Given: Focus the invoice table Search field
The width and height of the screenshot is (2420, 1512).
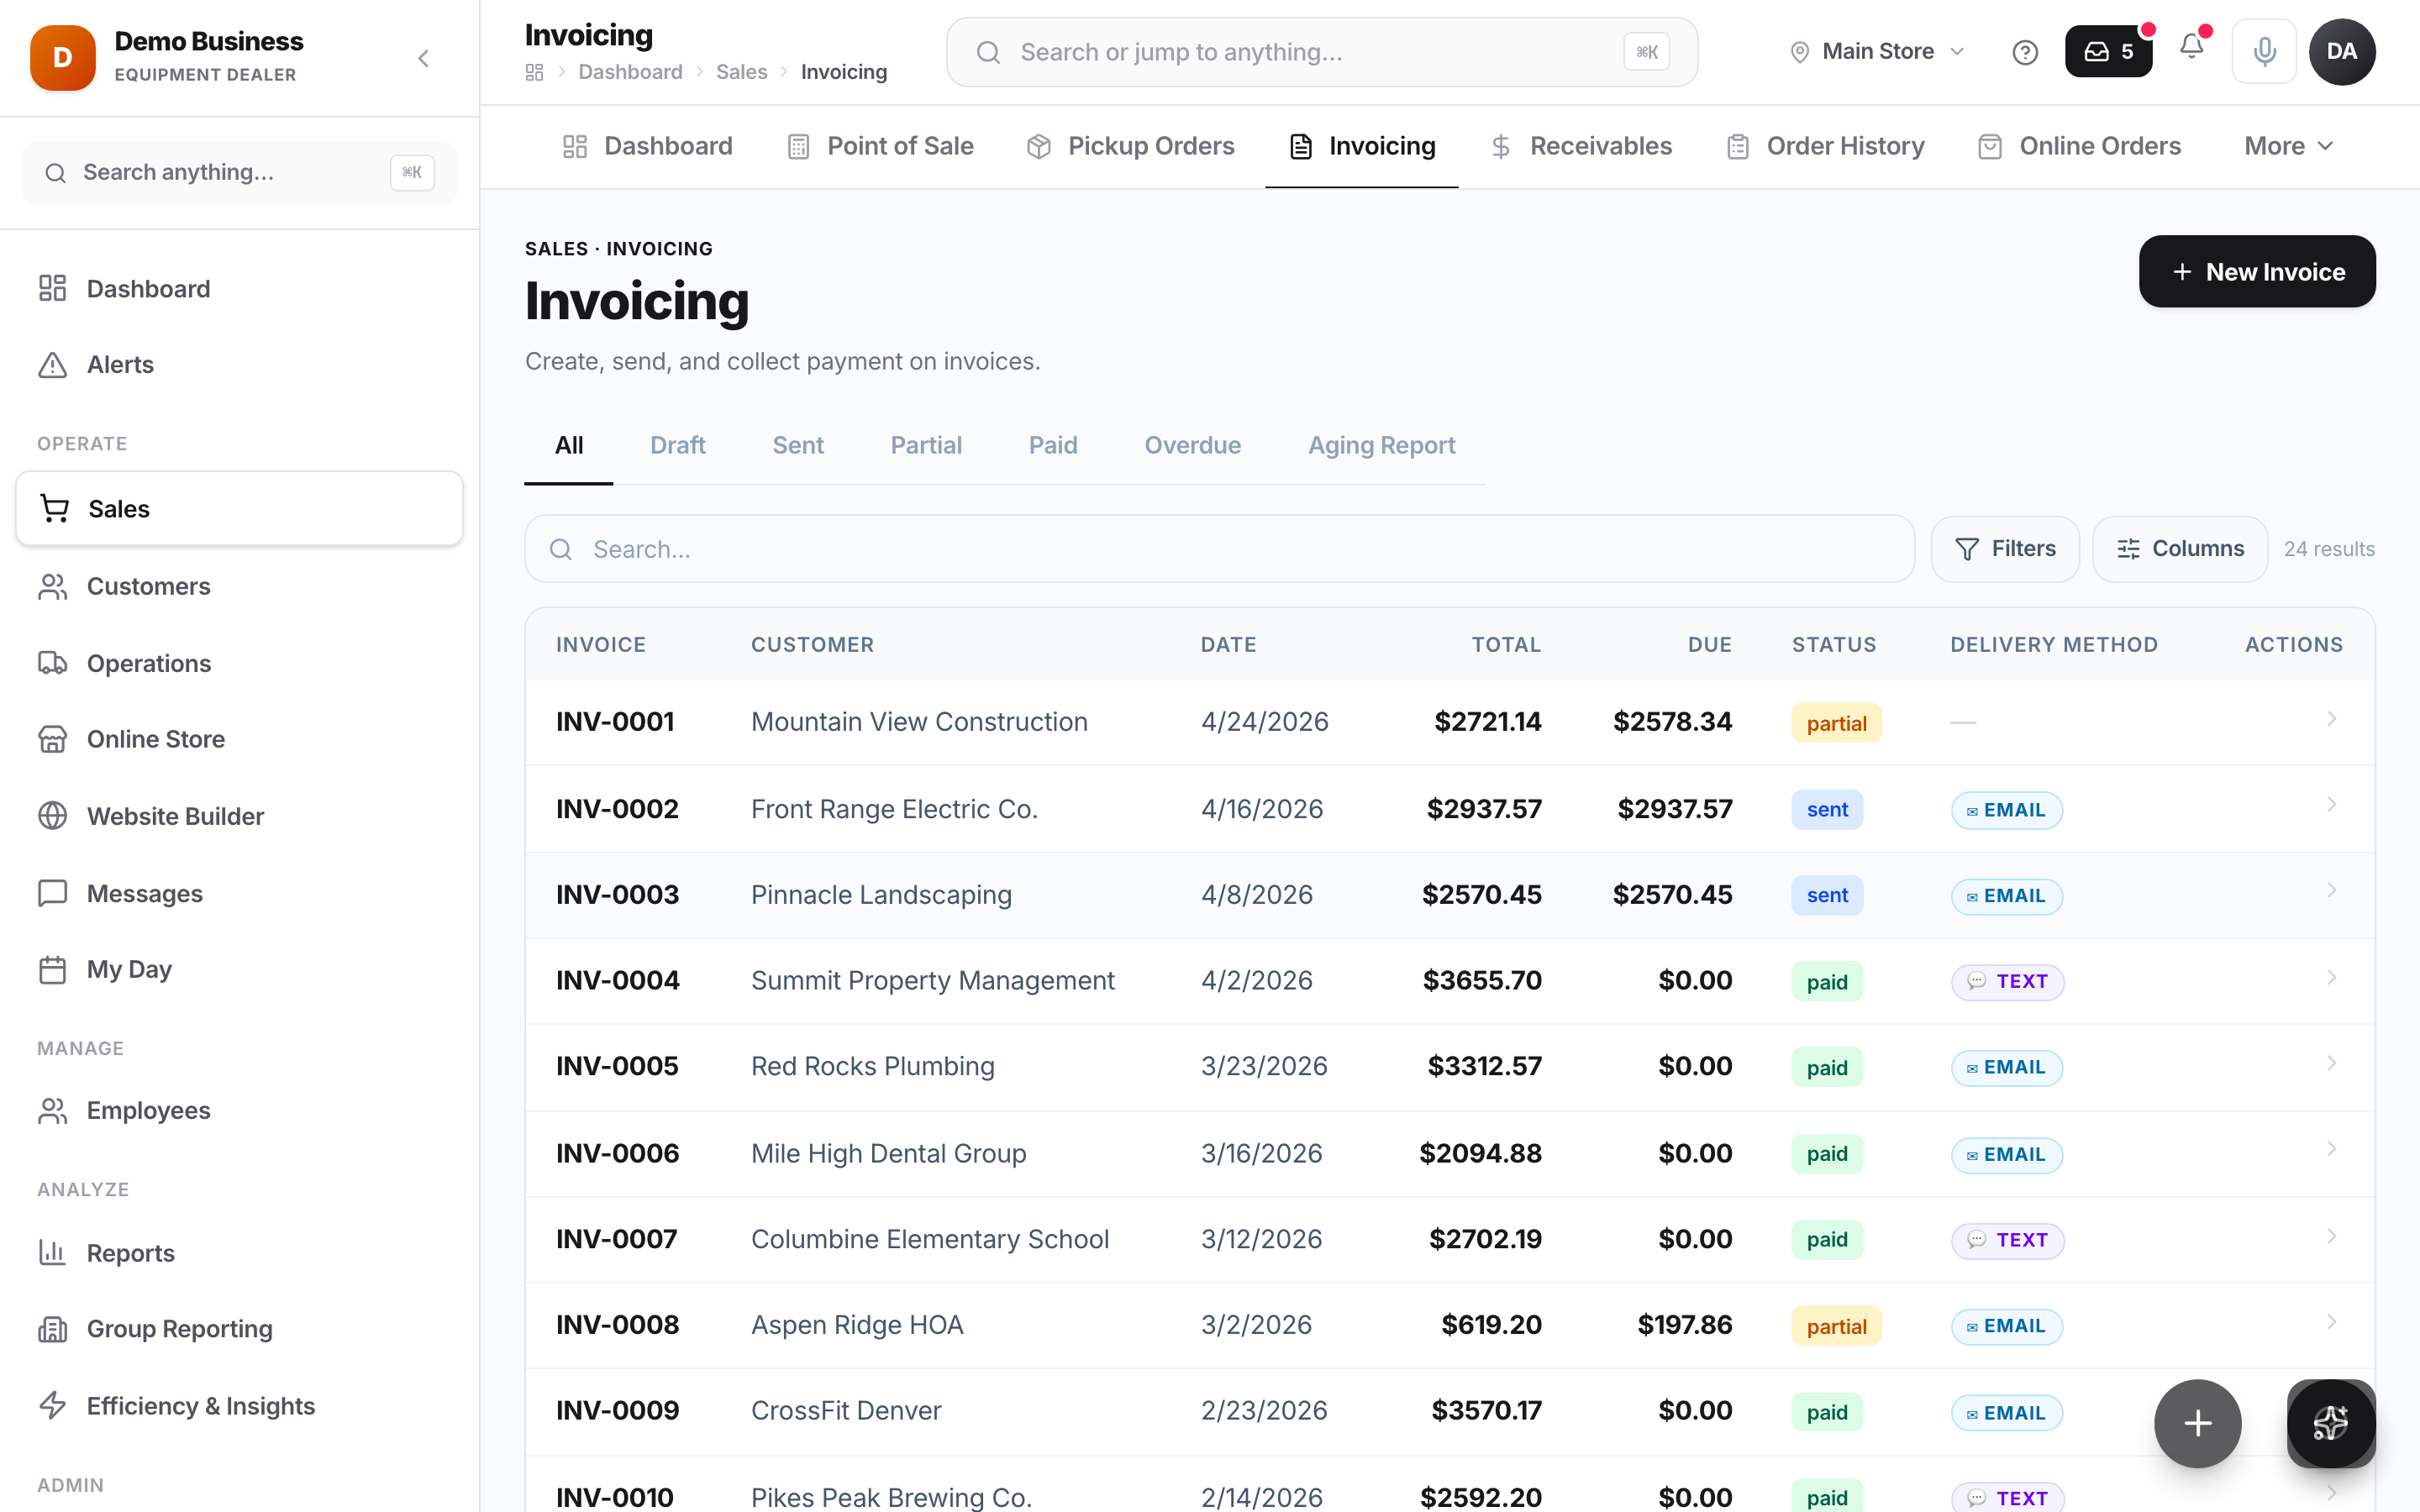Looking at the screenshot, I should click(x=1219, y=549).
